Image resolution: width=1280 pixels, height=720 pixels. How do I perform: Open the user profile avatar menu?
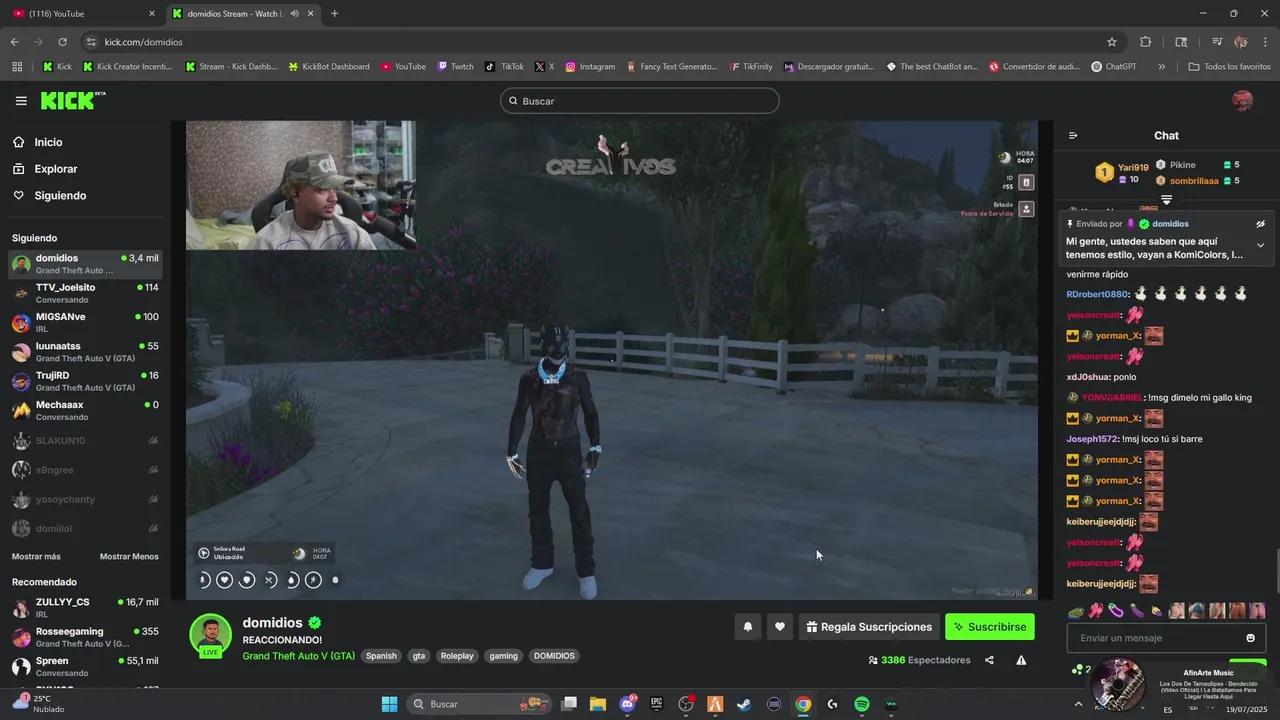1242,101
